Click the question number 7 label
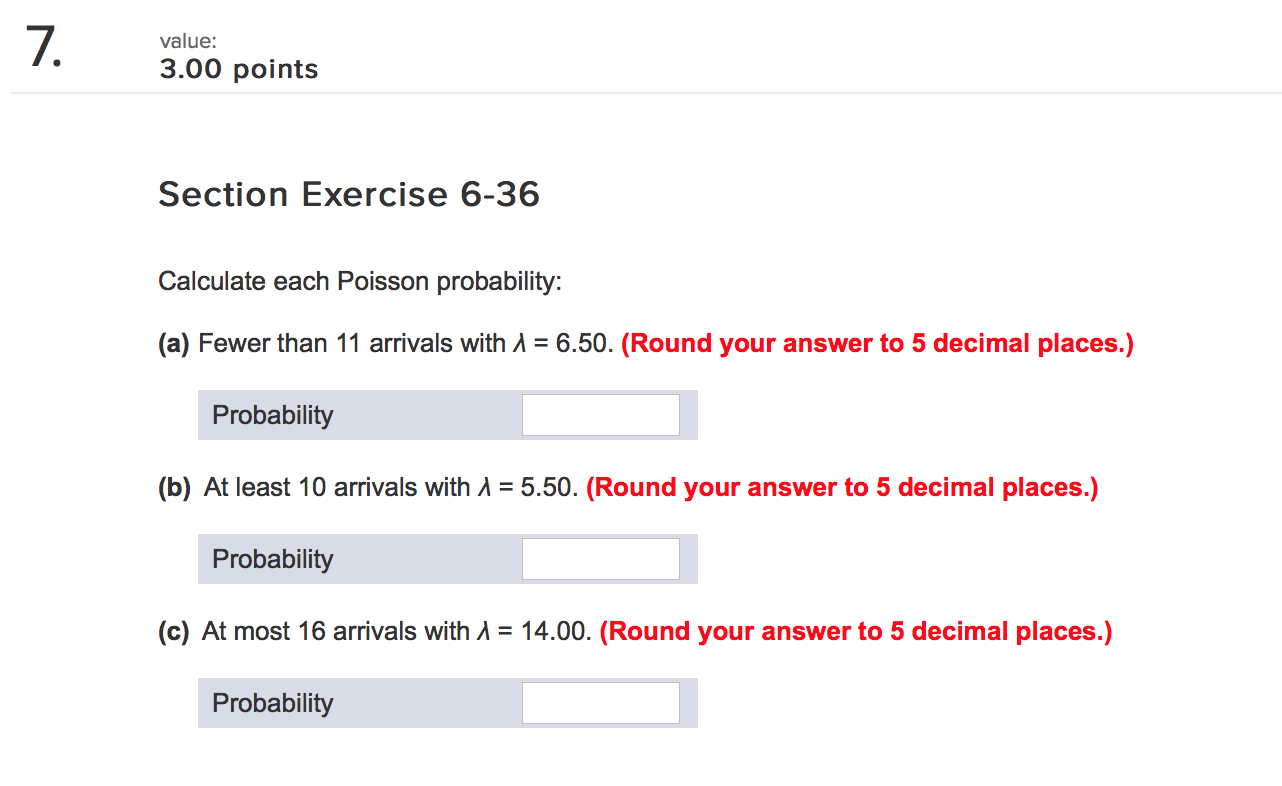 click(x=44, y=45)
